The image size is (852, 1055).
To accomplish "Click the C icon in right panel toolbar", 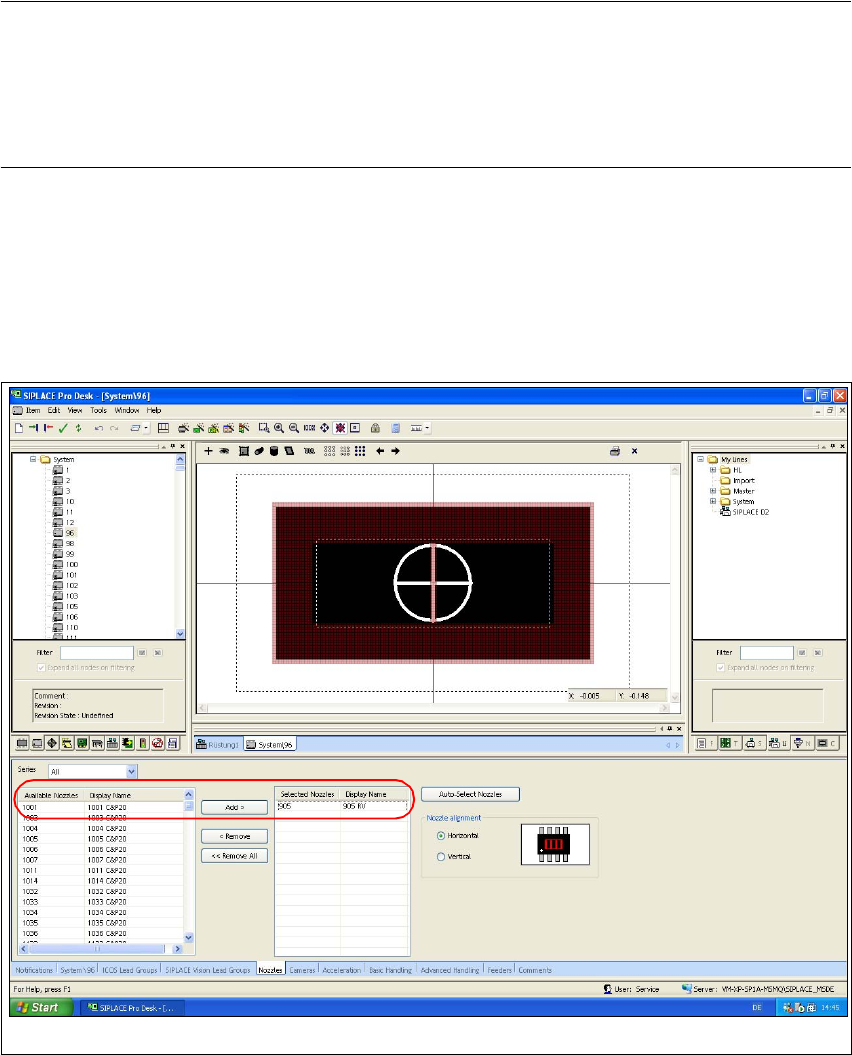I will click(826, 743).
